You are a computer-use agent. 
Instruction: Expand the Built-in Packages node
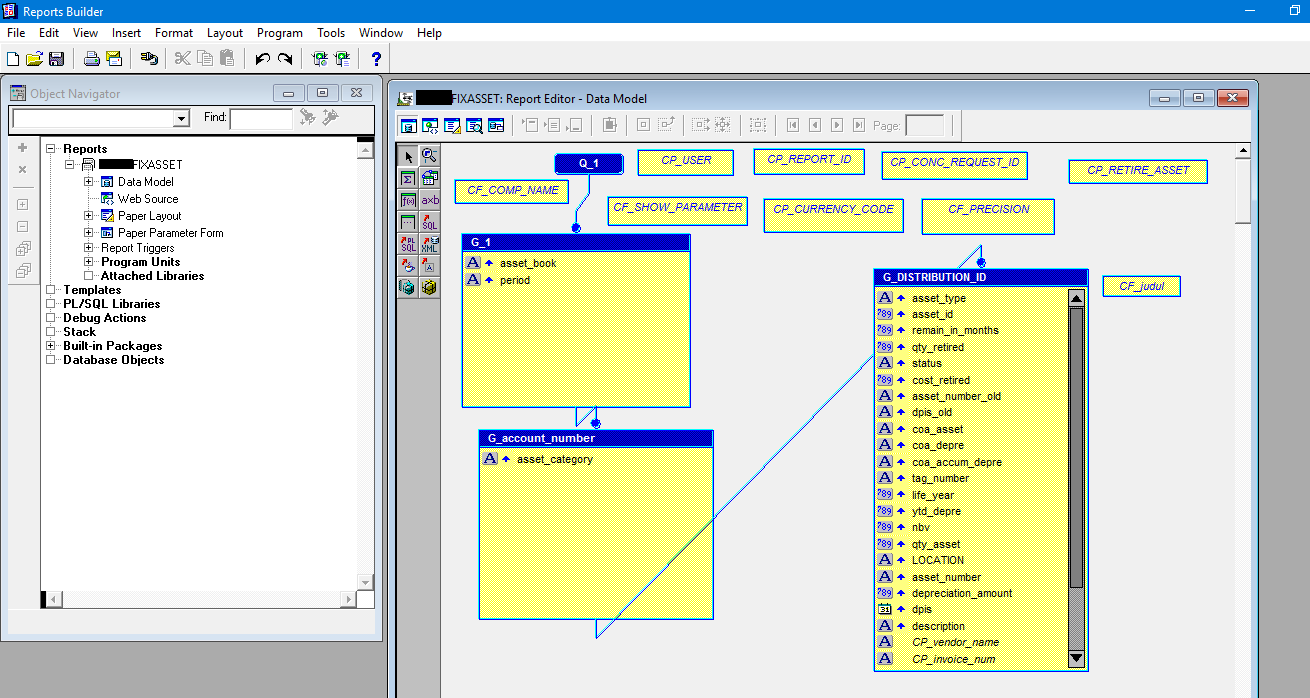(50, 347)
